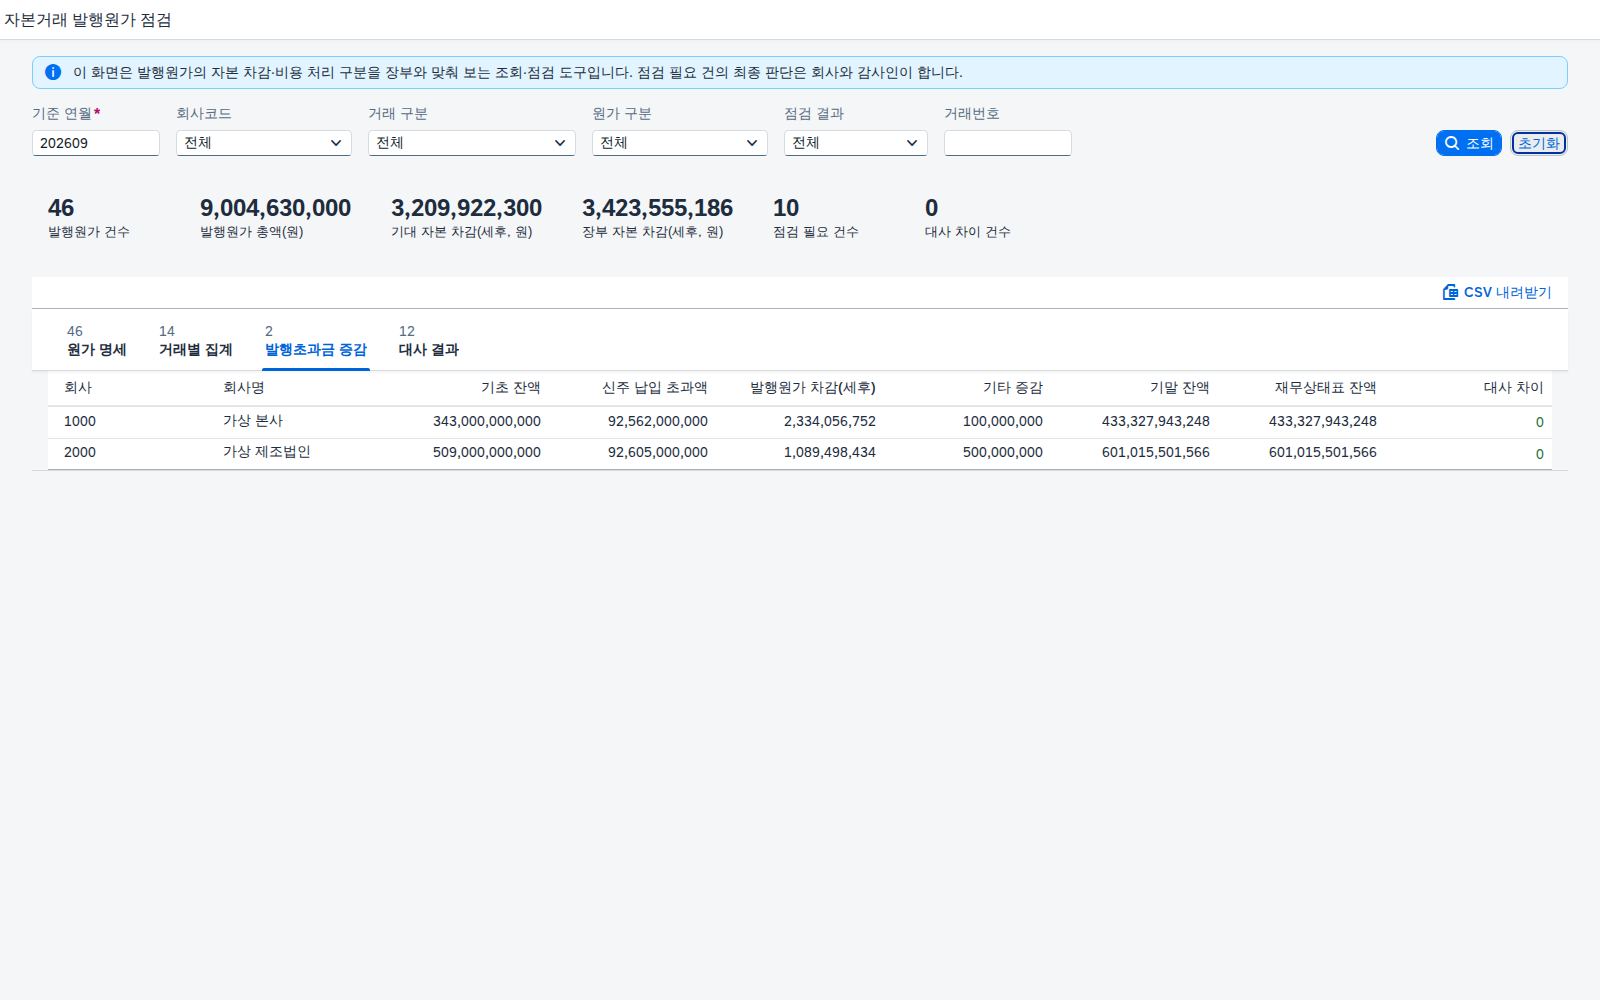Open the 원가 구분 combo box

[x=680, y=143]
